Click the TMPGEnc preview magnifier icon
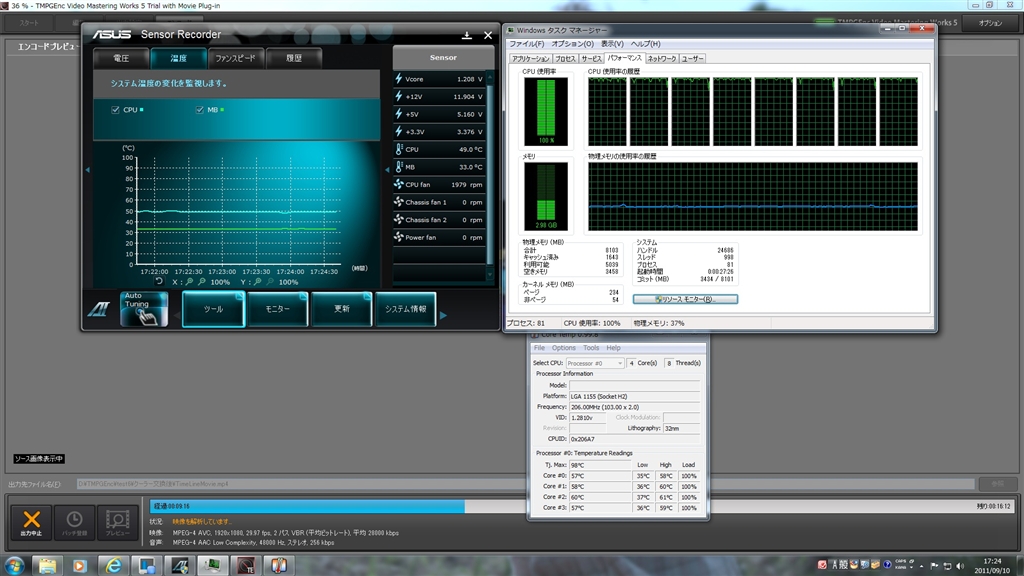Viewport: 1024px width, 576px height. (x=118, y=522)
